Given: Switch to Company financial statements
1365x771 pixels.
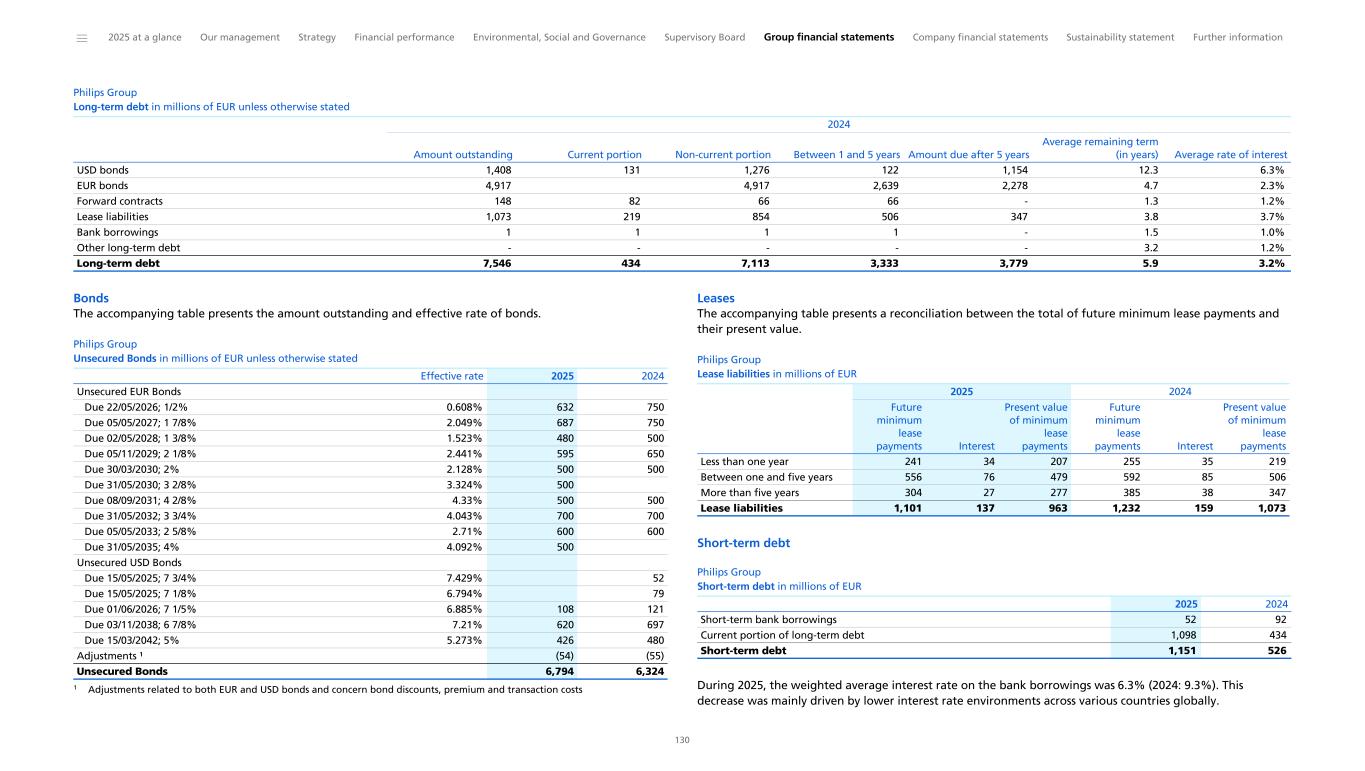Looking at the screenshot, I should [x=980, y=37].
